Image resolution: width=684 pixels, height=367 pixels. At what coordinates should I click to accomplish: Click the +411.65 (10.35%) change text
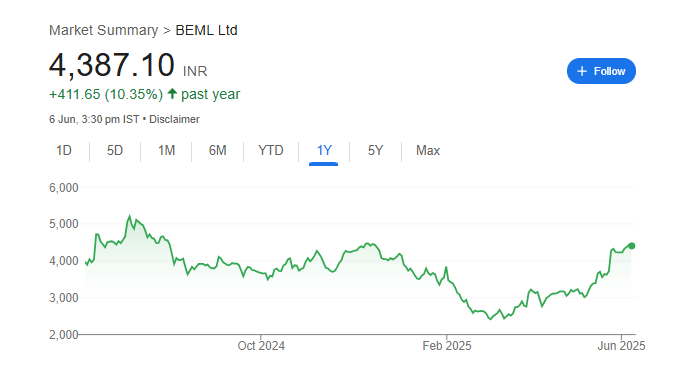(x=106, y=94)
